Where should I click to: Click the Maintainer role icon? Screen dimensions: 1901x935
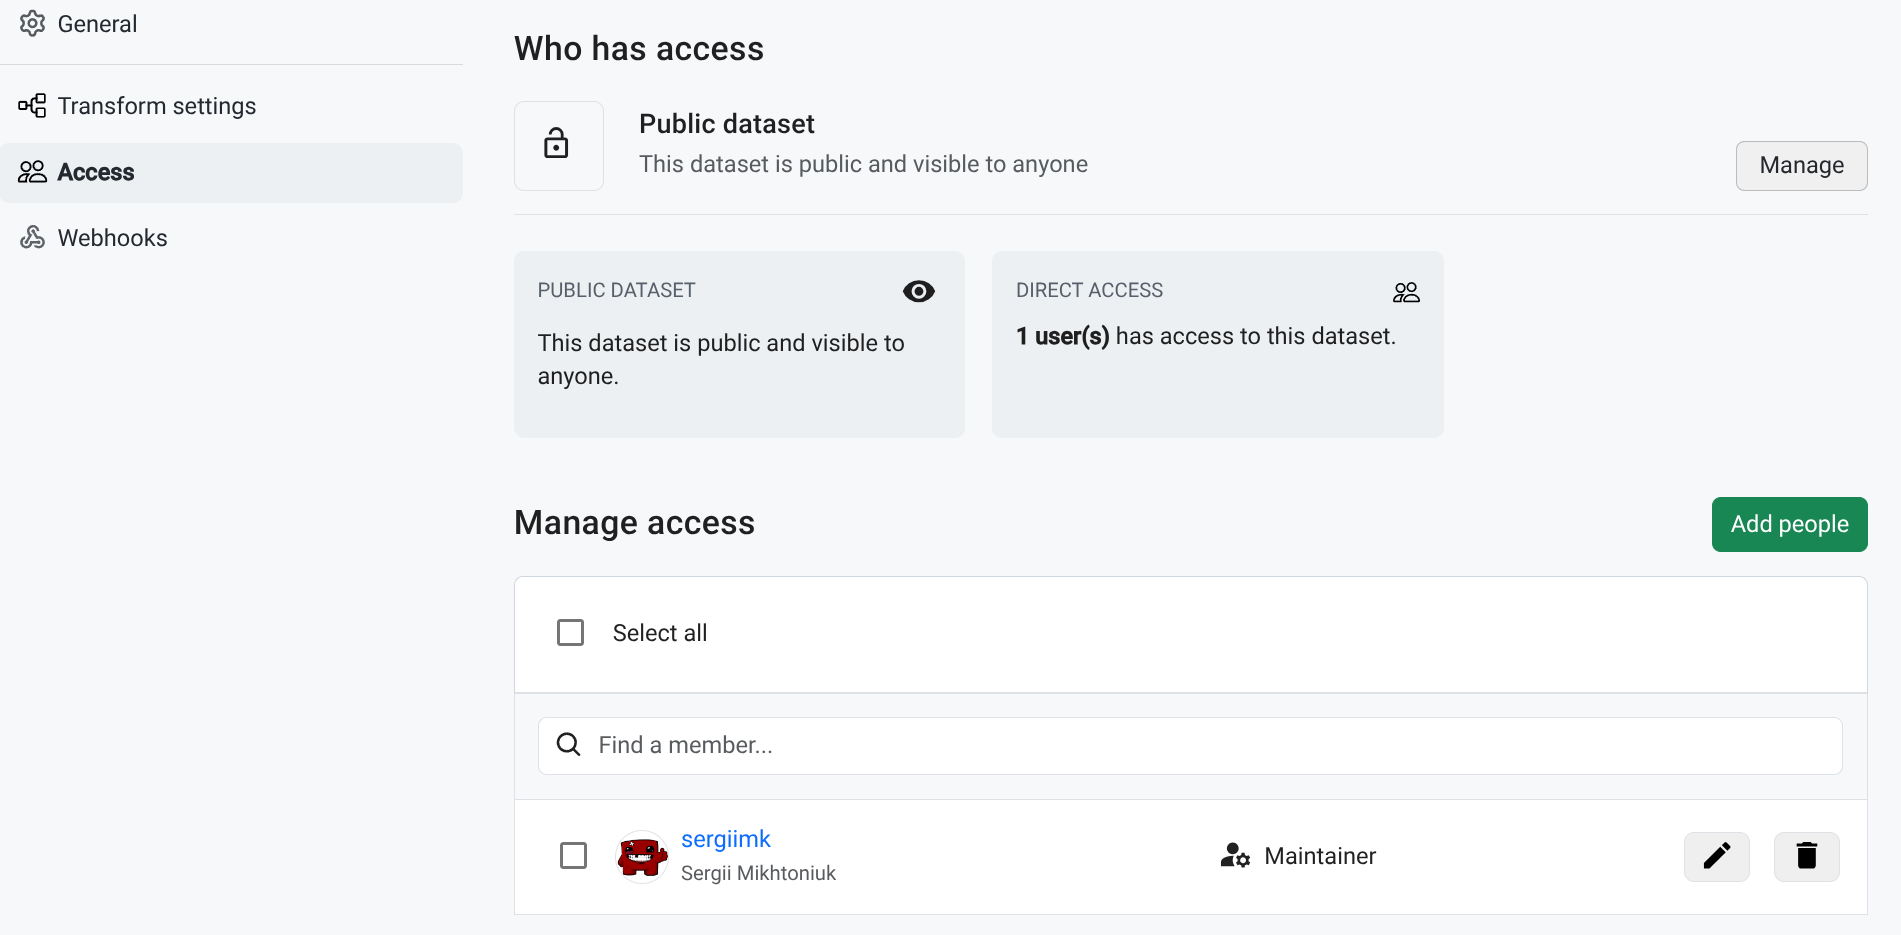tap(1235, 856)
